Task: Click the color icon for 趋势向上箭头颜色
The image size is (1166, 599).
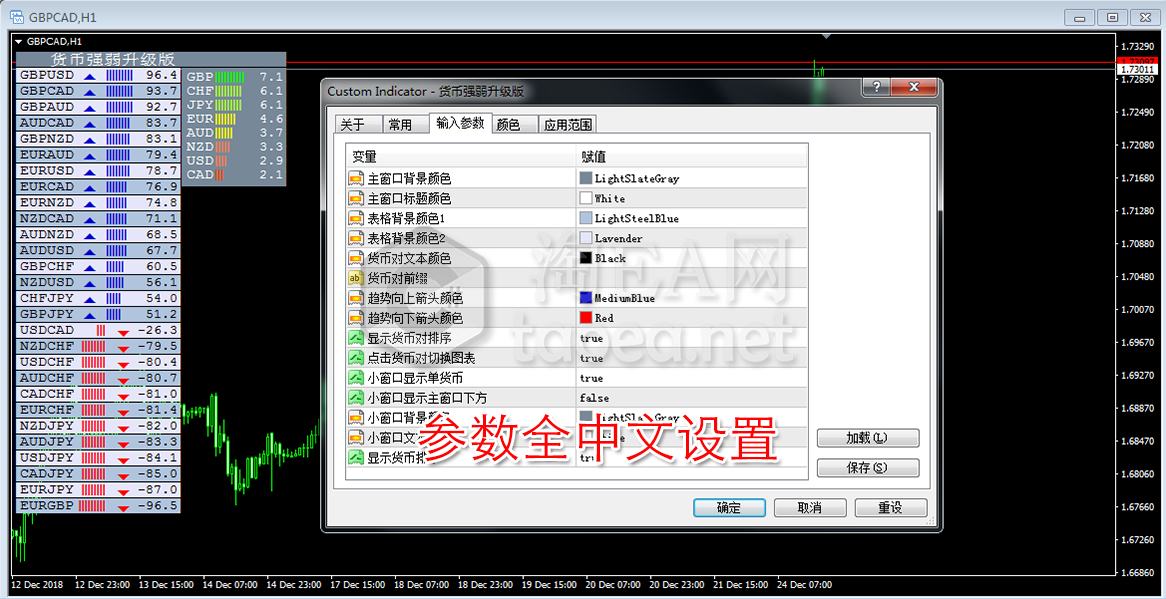Action: click(x=355, y=299)
